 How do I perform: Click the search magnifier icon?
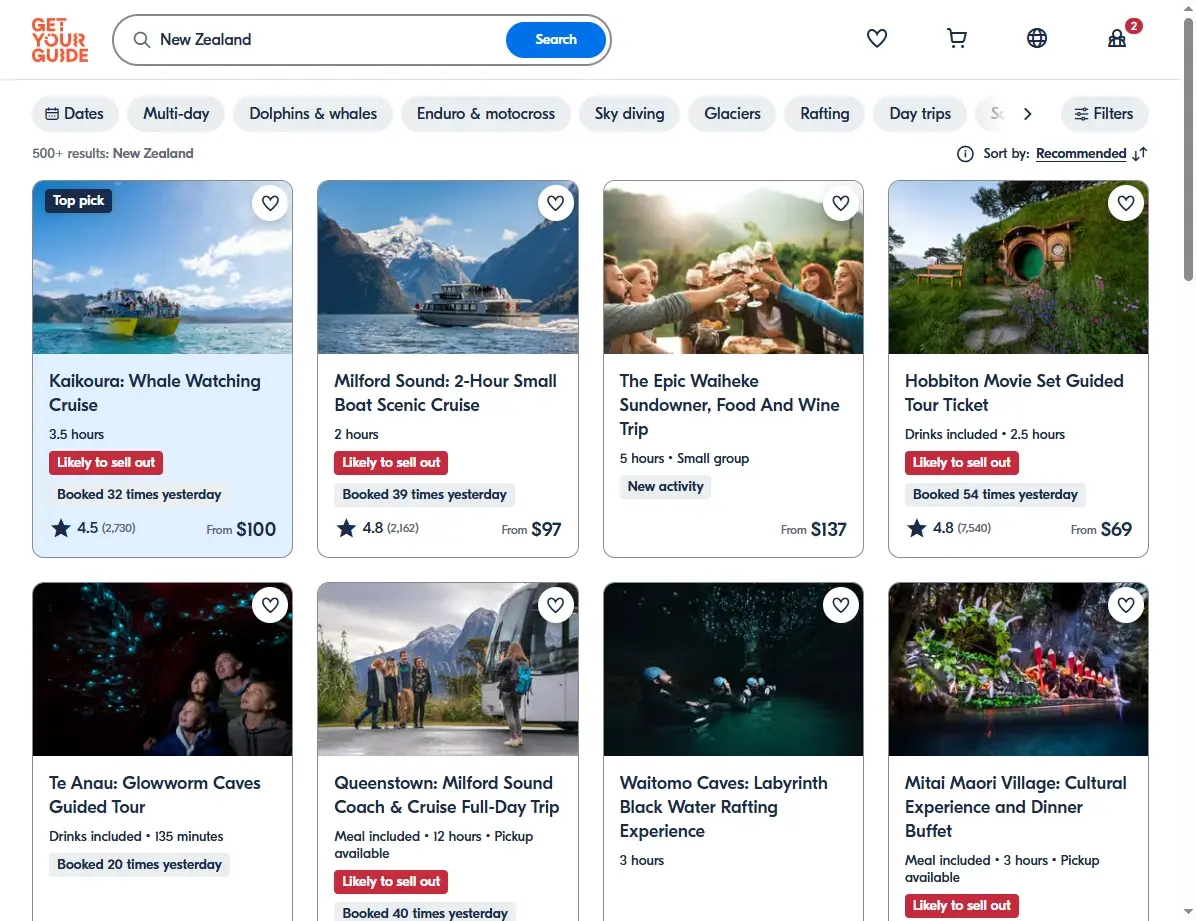(141, 40)
